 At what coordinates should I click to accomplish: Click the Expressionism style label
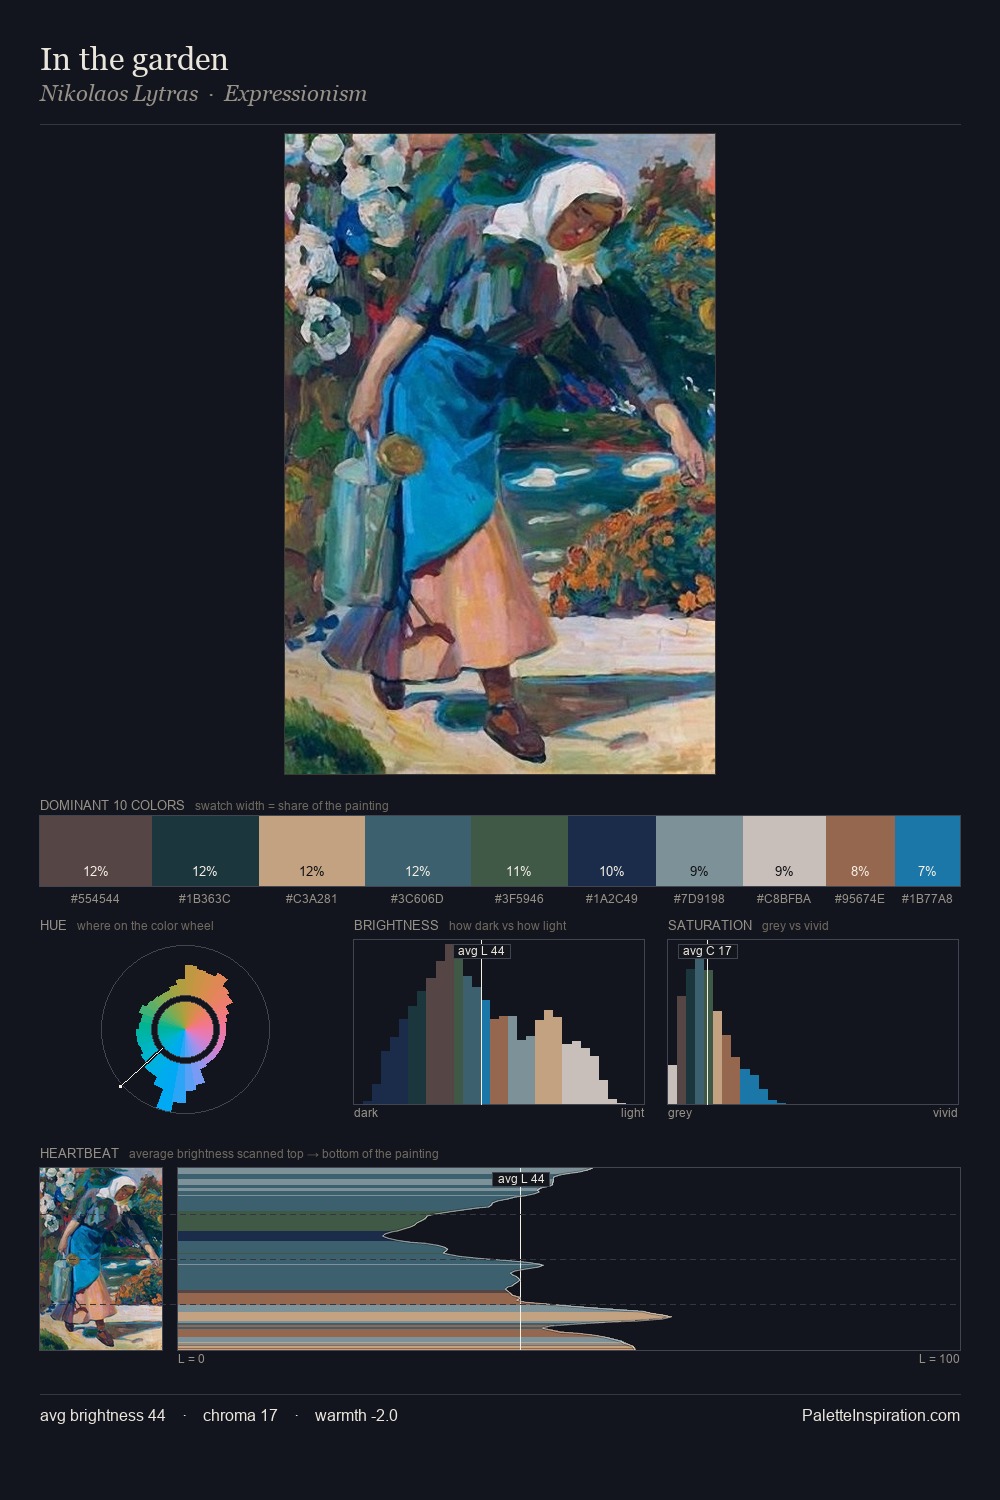[x=295, y=93]
